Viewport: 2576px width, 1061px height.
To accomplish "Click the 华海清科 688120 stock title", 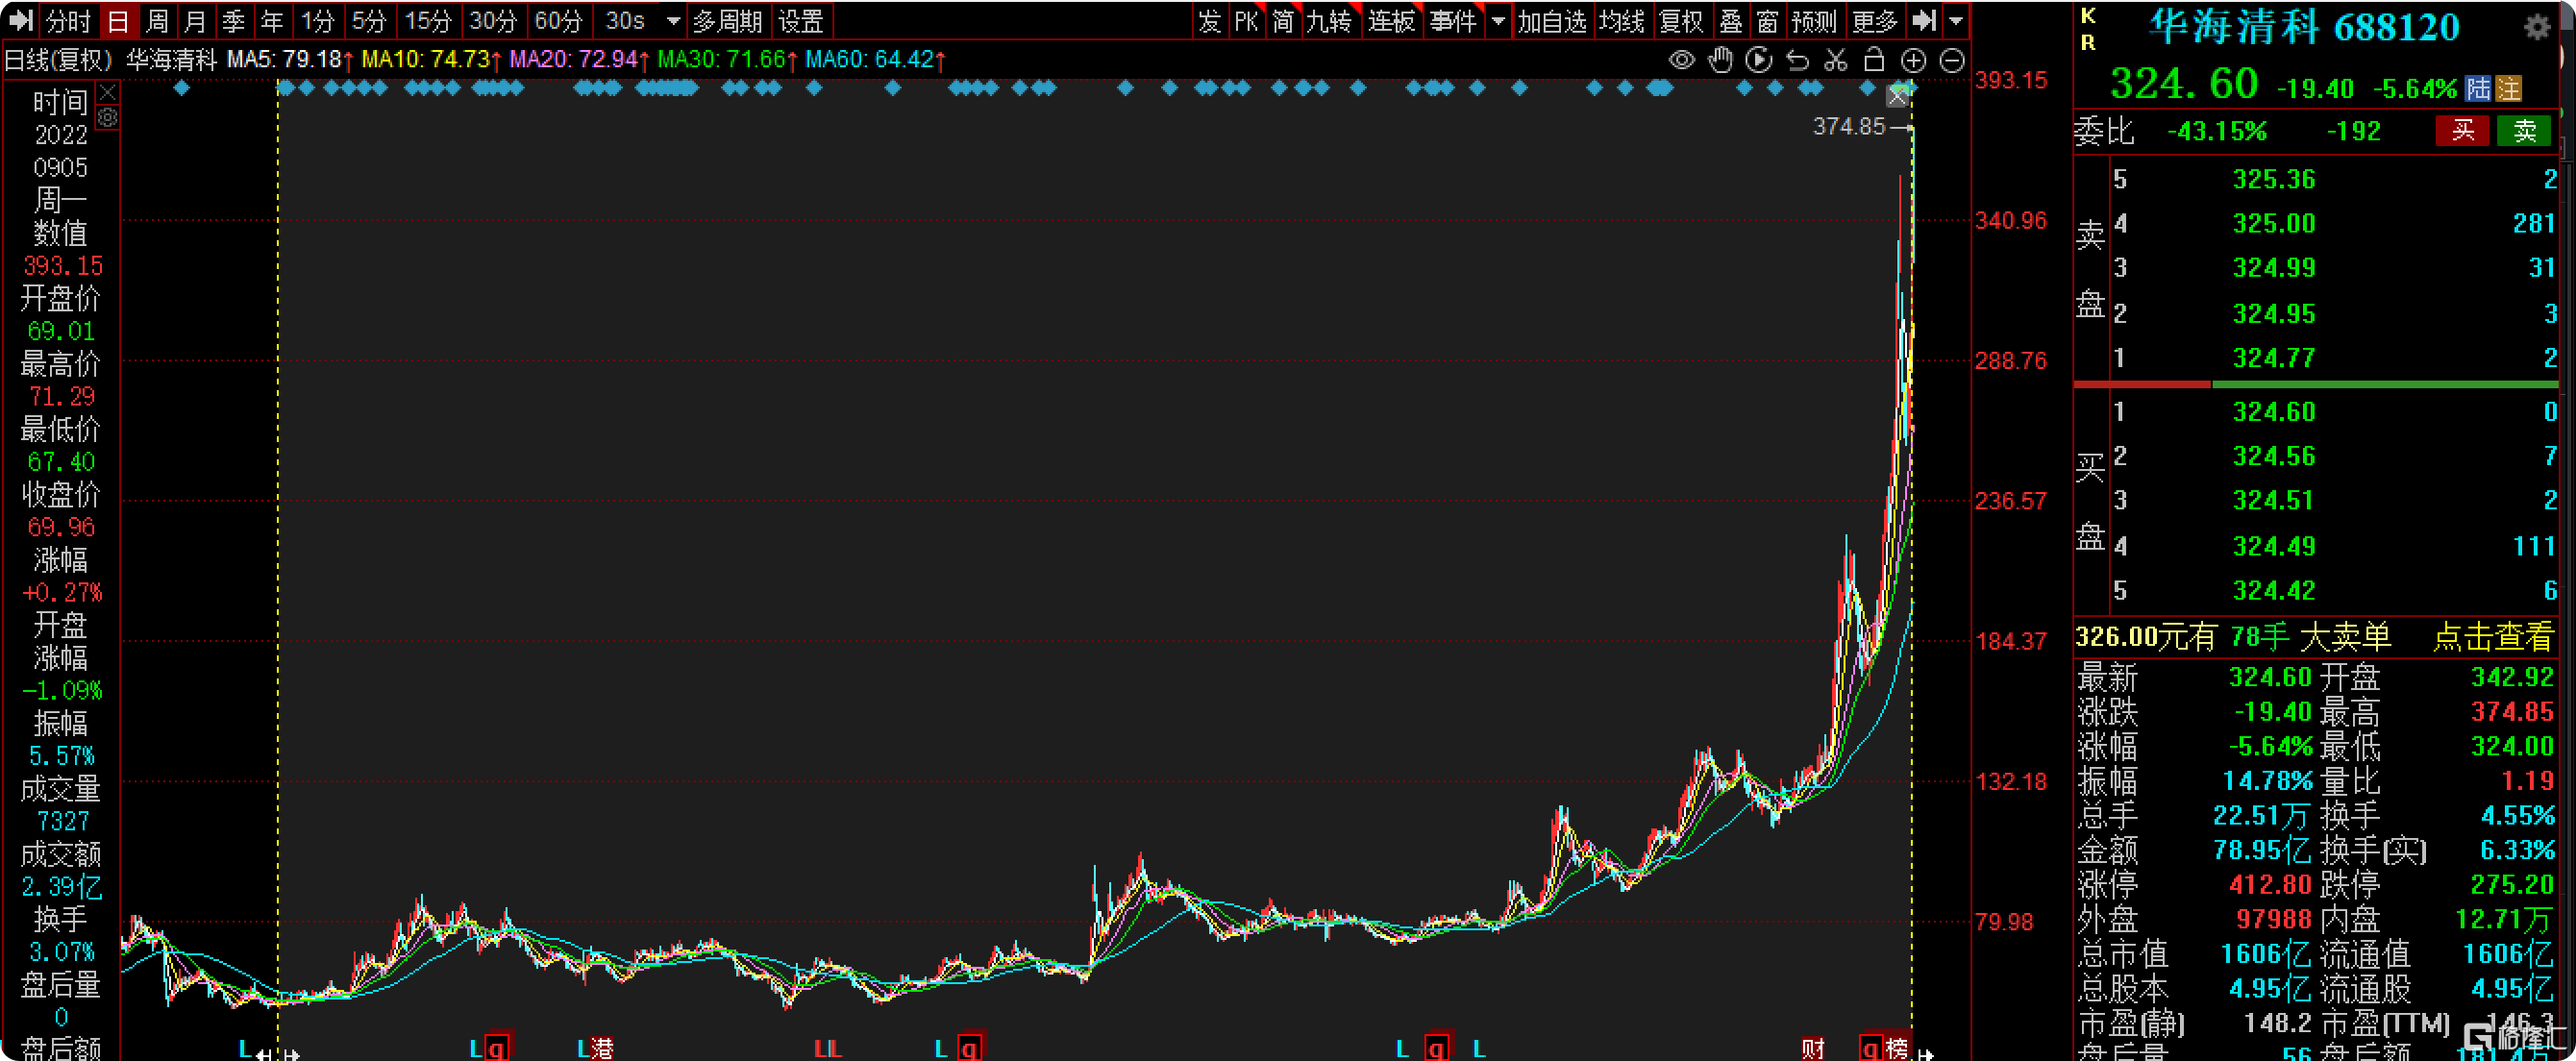I will [x=2304, y=27].
